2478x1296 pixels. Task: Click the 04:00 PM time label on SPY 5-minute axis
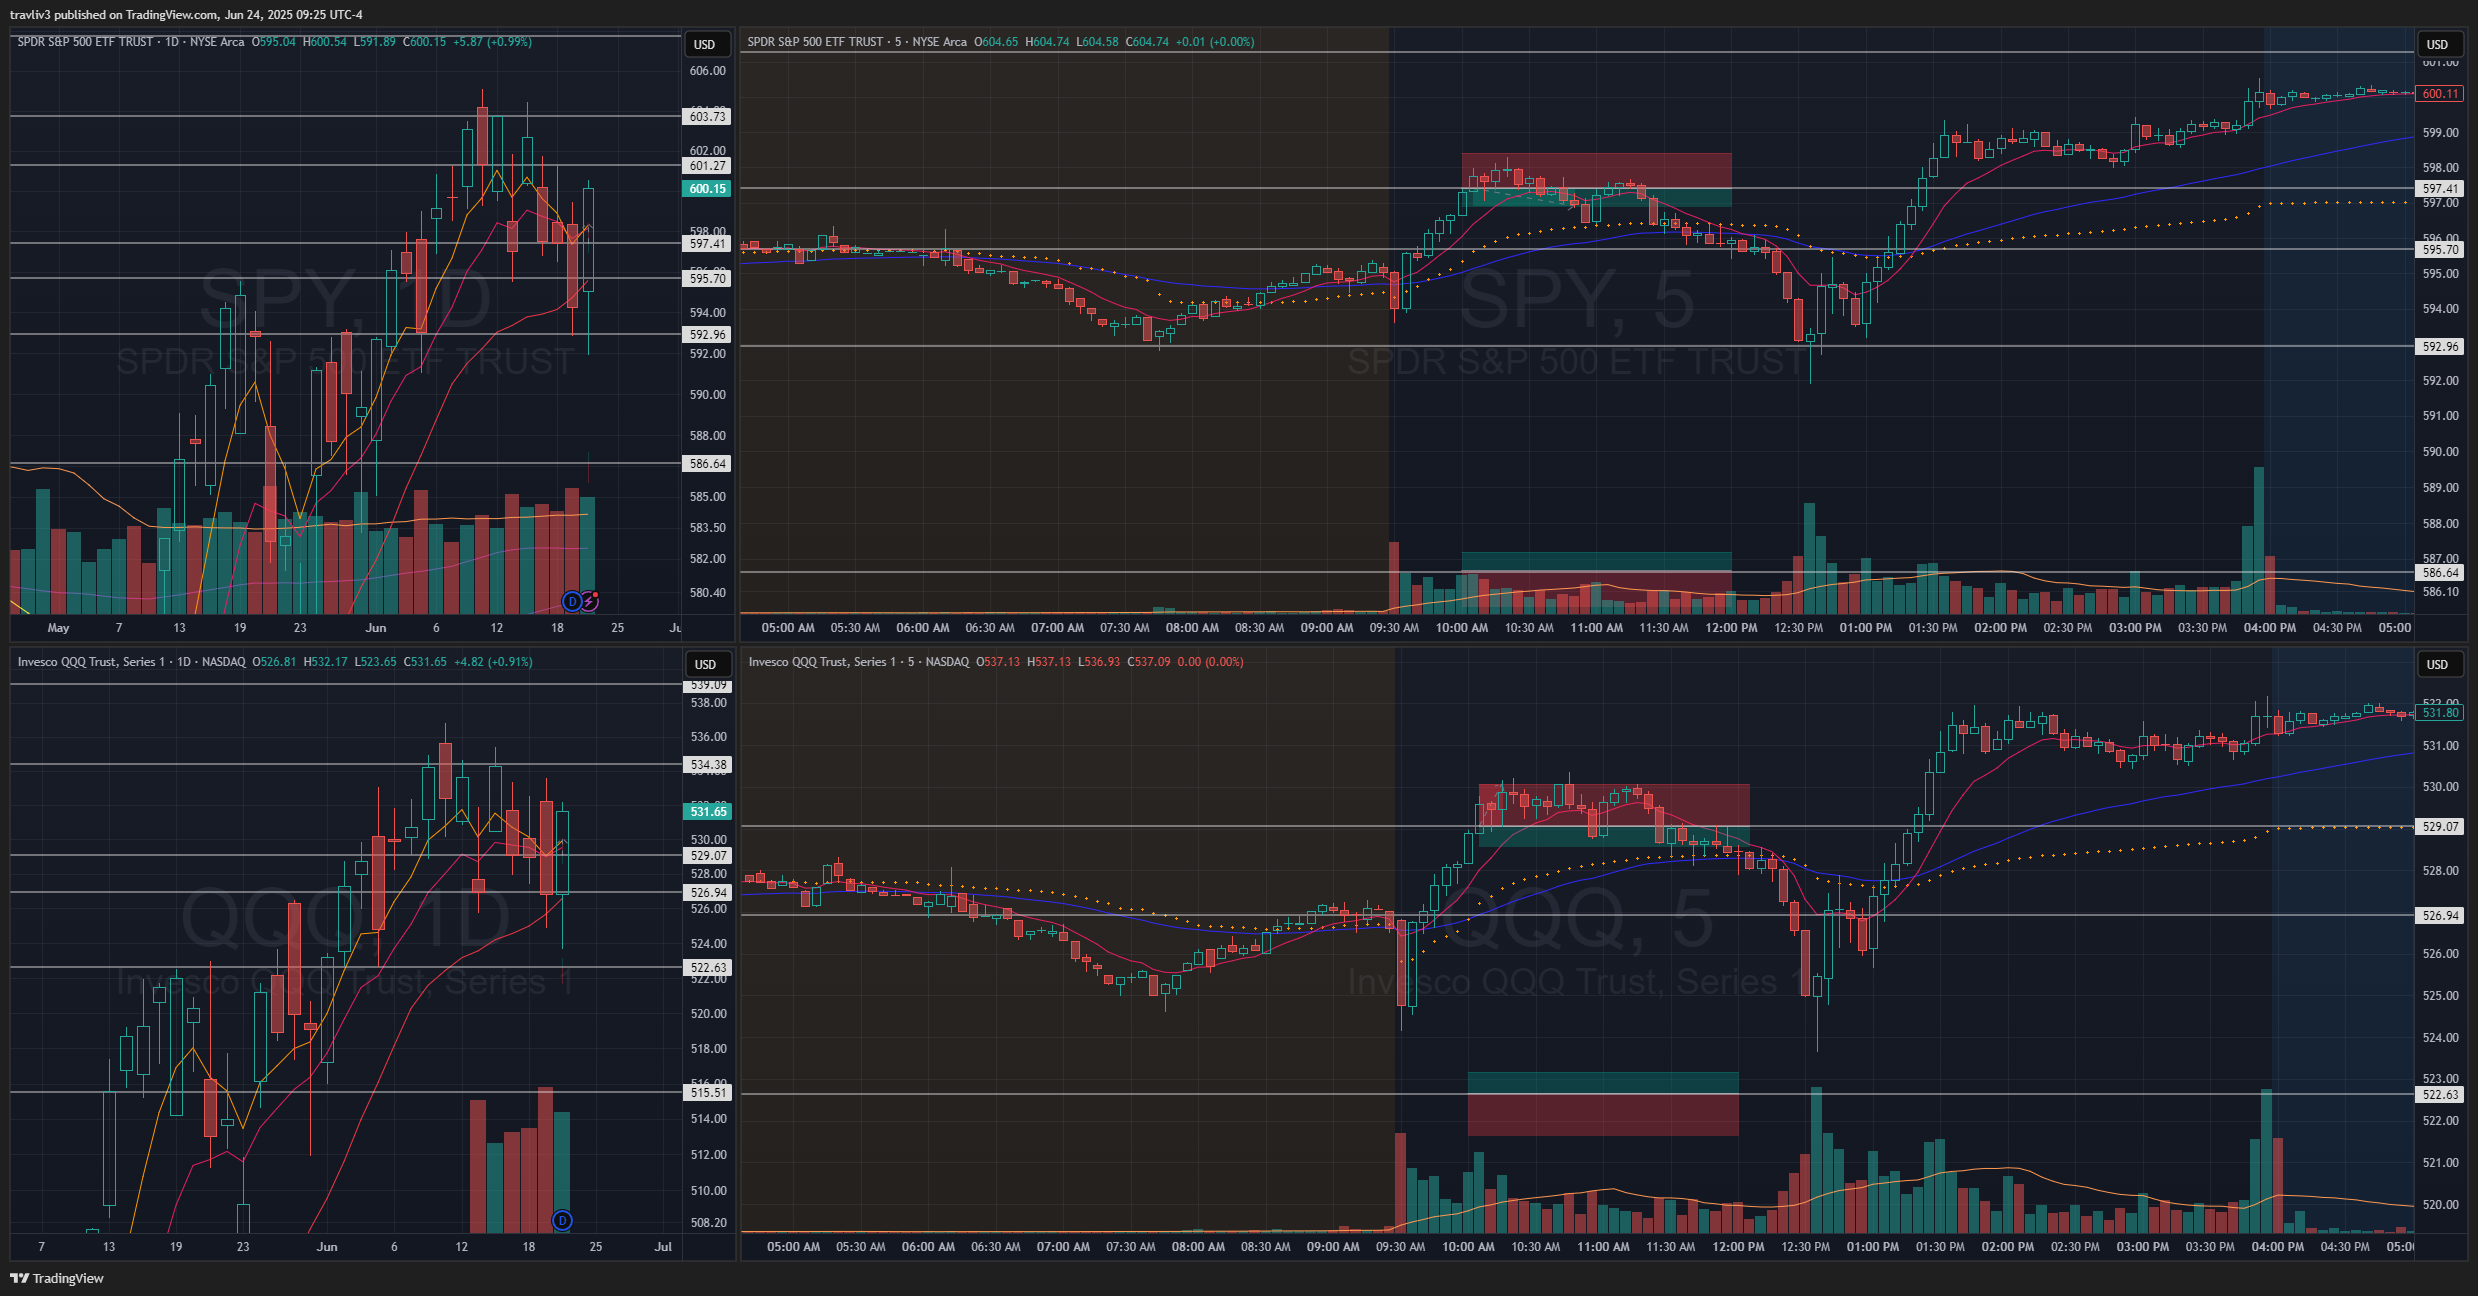pos(2269,628)
